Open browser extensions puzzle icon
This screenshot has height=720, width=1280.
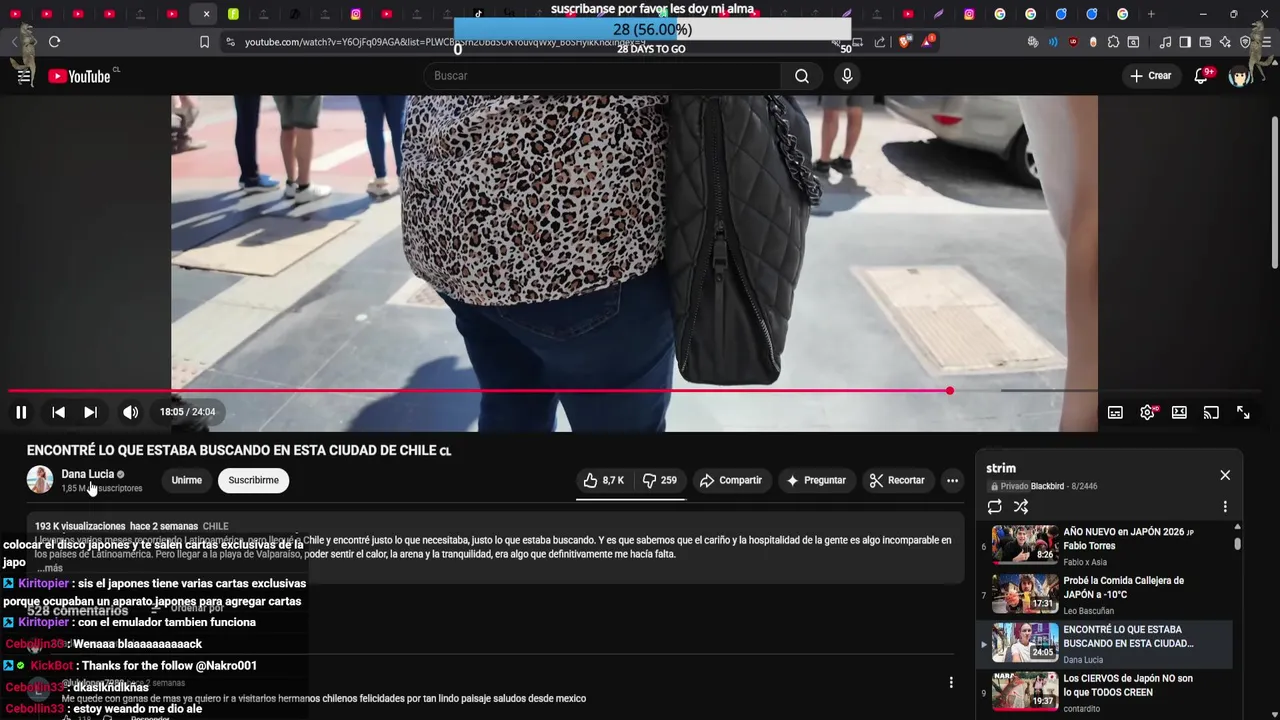click(1113, 42)
